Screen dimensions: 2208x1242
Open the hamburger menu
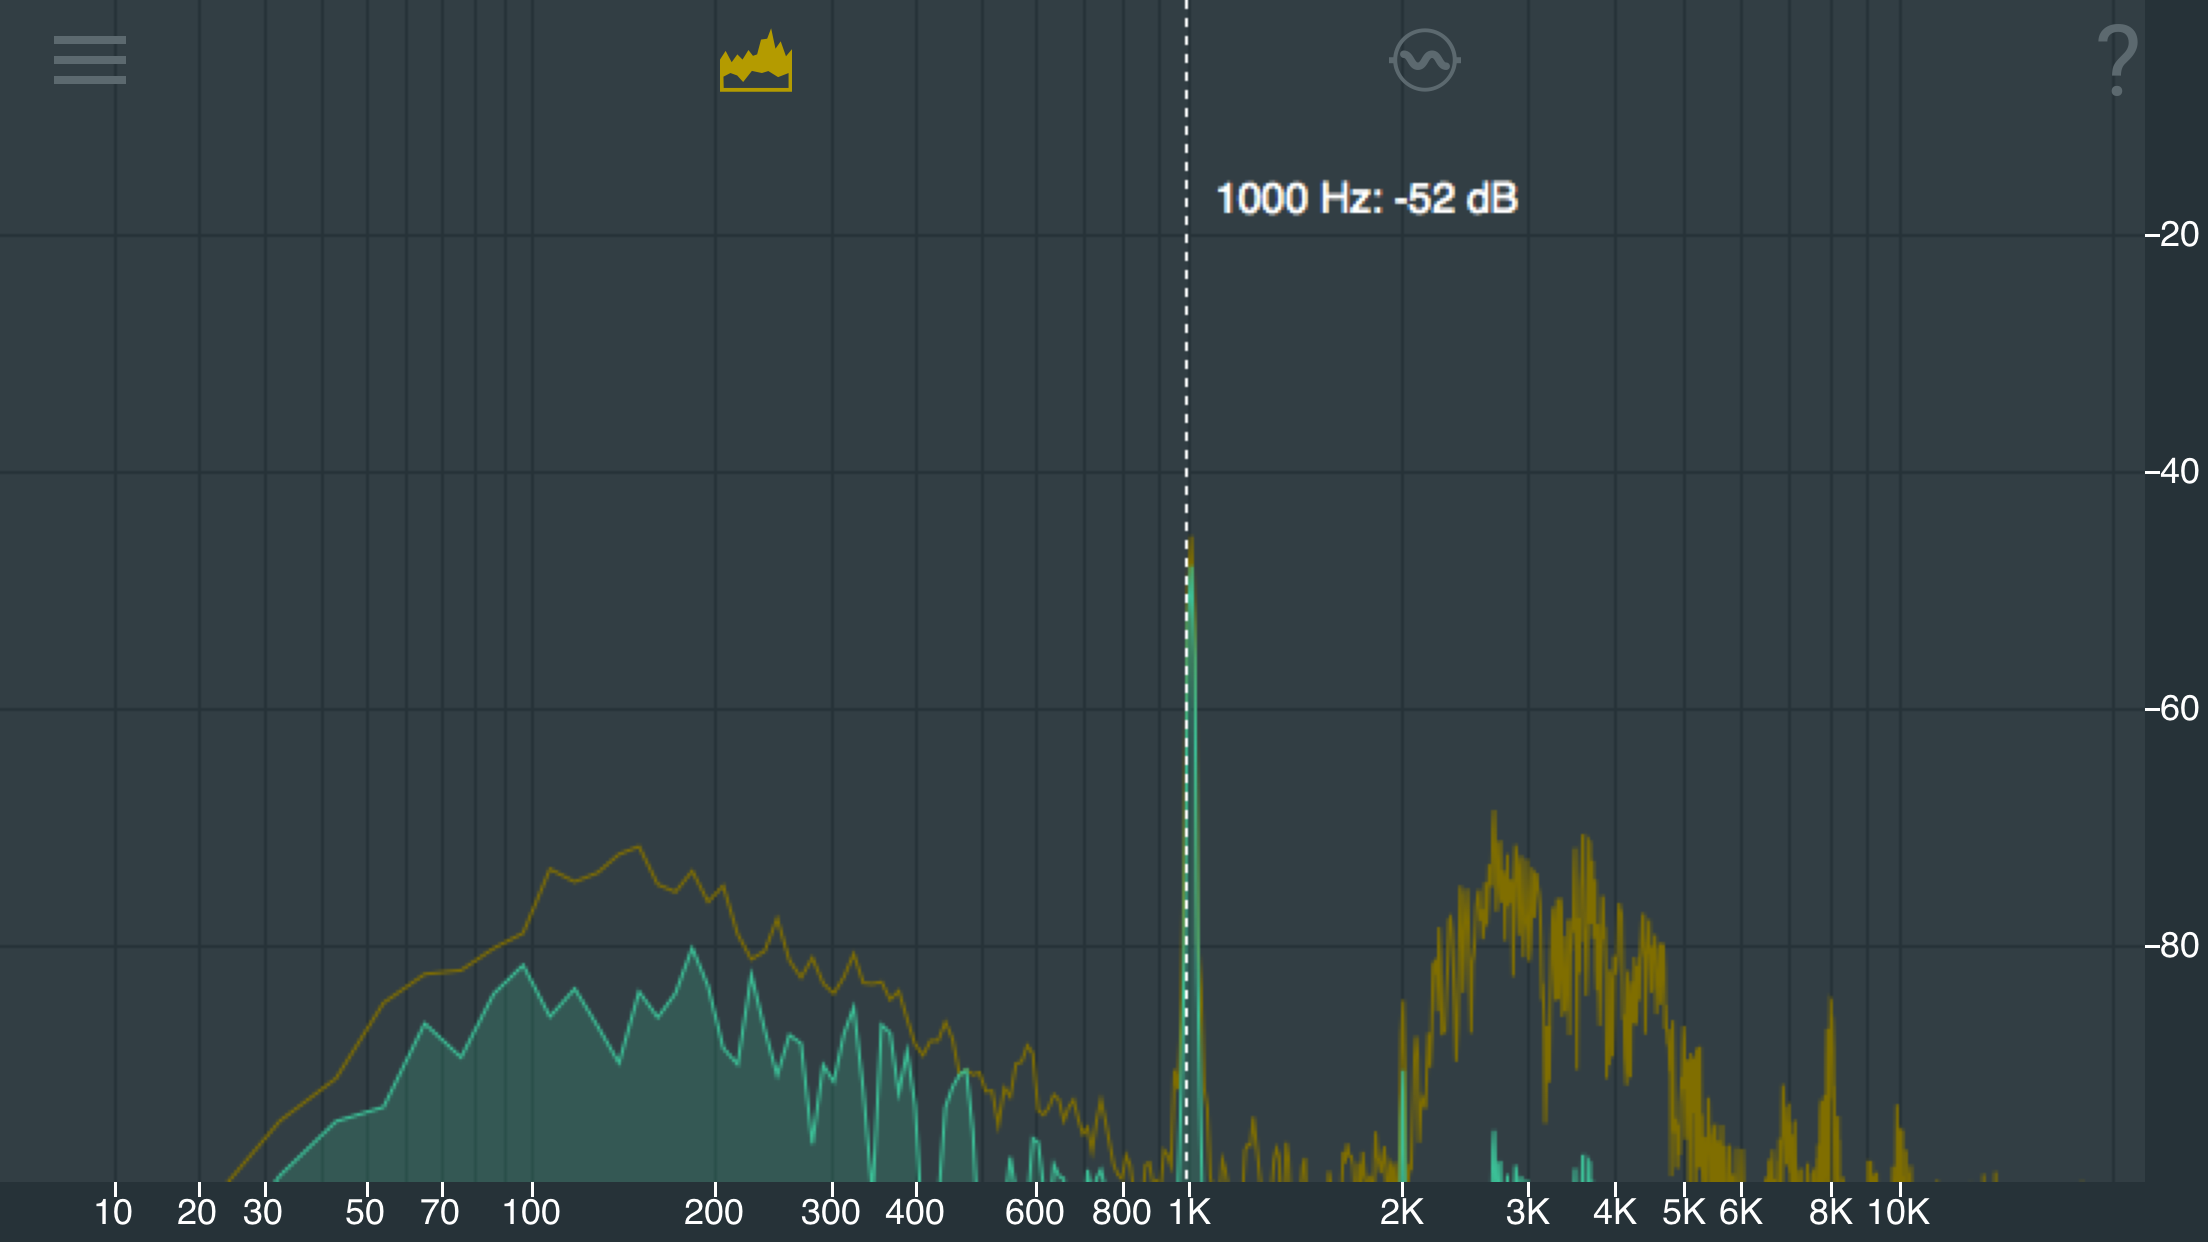point(90,60)
